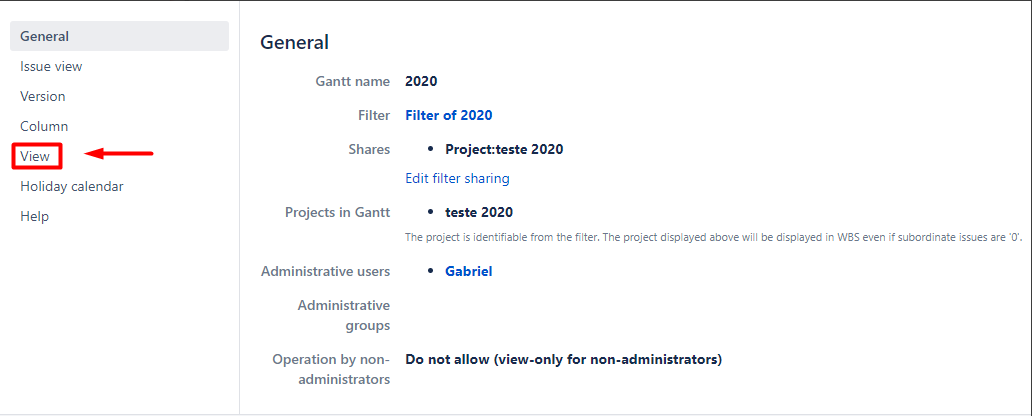Image resolution: width=1032 pixels, height=416 pixels.
Task: Click the project identification note text
Action: 712,238
